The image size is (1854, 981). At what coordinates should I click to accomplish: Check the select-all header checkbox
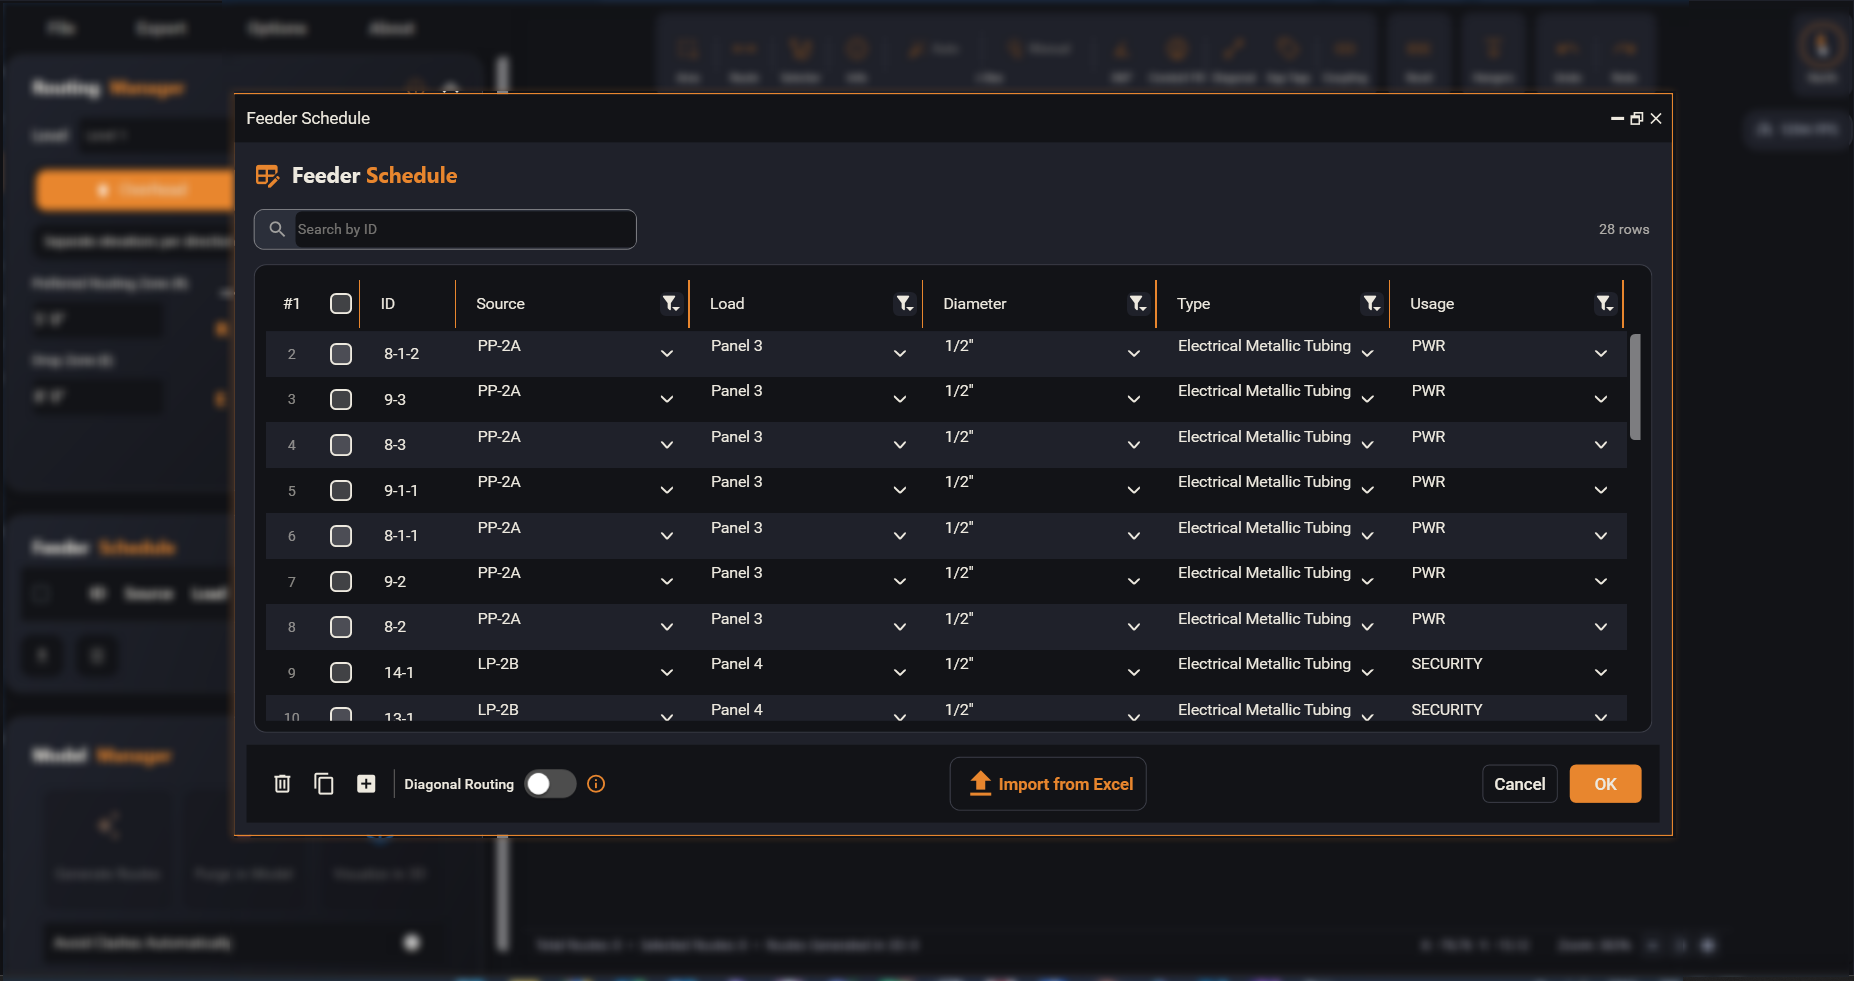341,304
